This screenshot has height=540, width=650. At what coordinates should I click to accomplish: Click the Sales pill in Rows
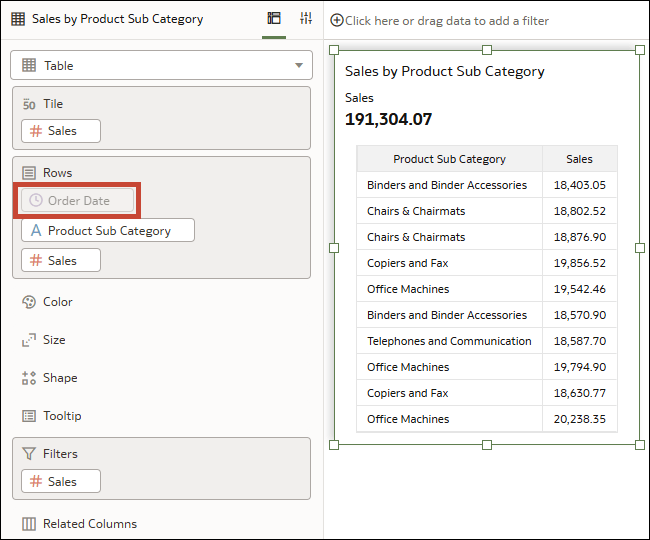click(62, 260)
